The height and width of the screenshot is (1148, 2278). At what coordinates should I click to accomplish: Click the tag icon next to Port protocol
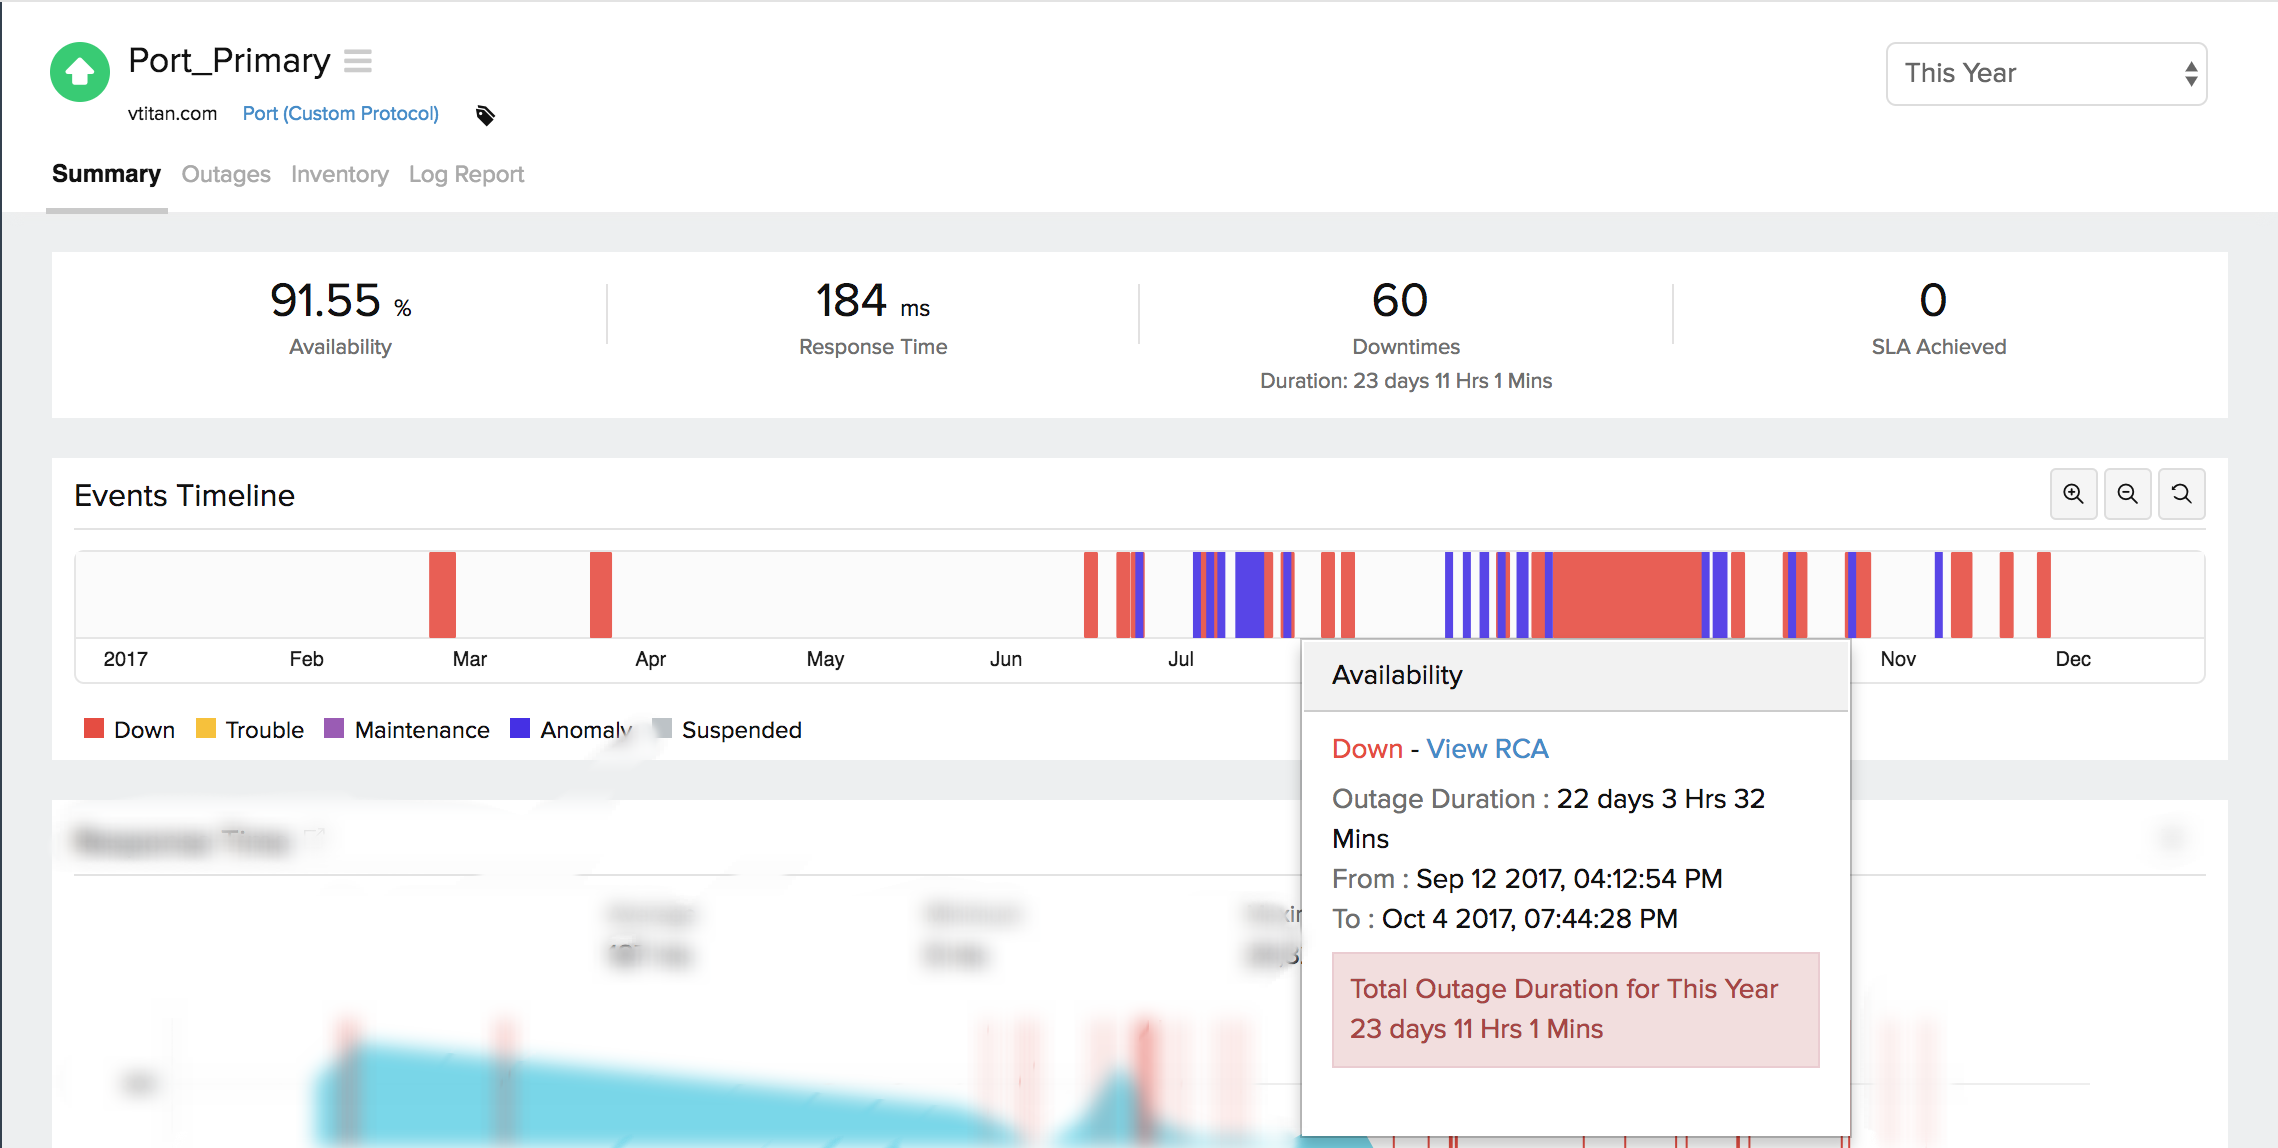point(485,115)
